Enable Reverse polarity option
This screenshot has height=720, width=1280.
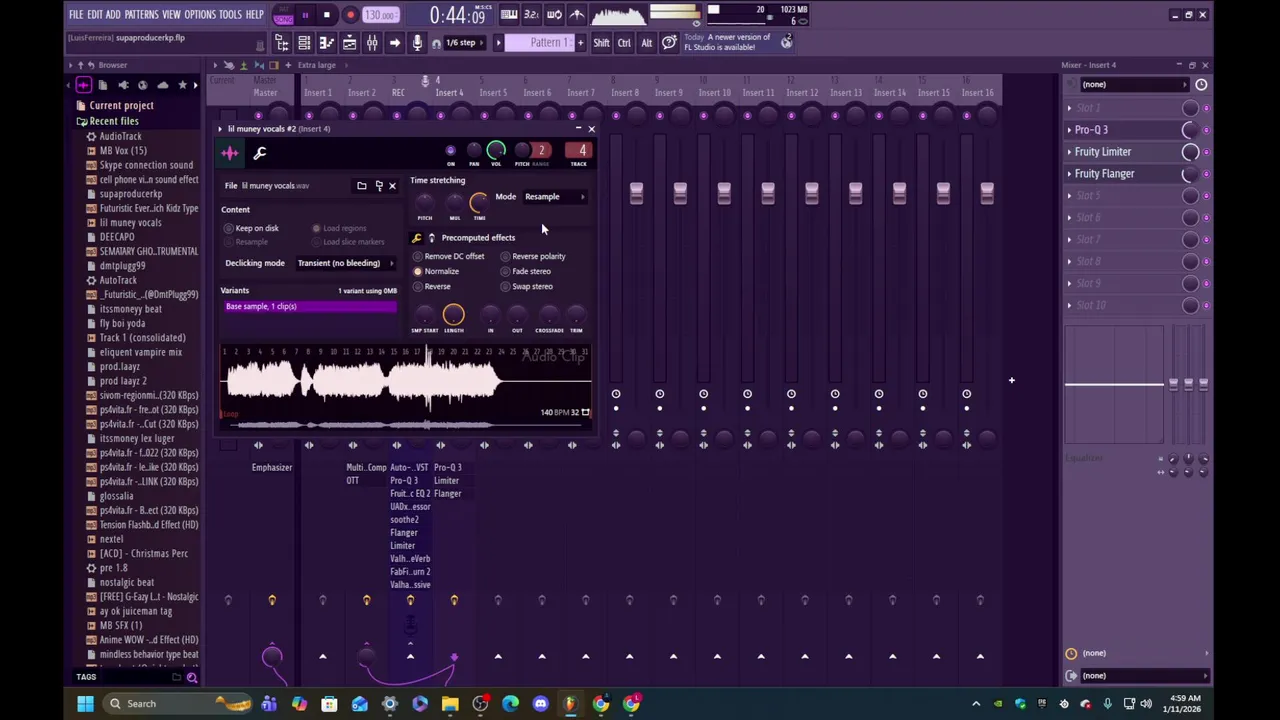533,256
